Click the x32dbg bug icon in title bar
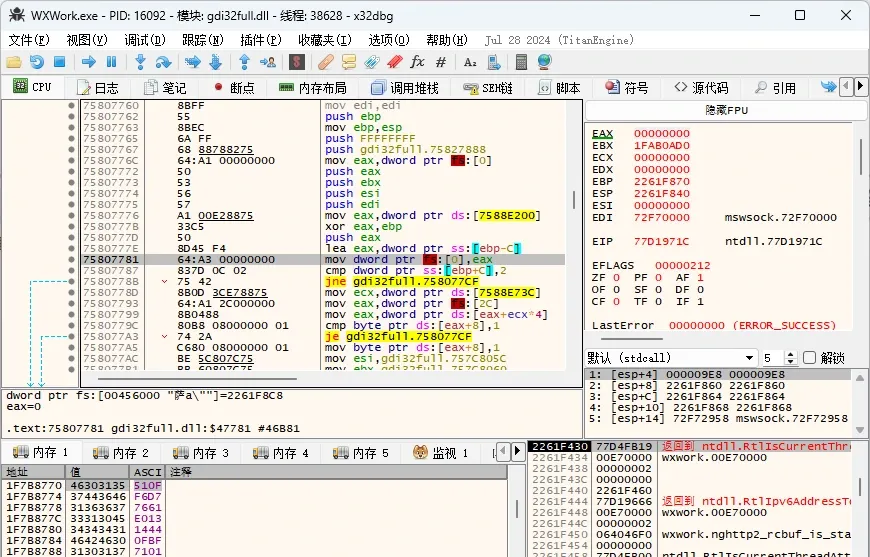This screenshot has height=557, width=870. [x=17, y=15]
